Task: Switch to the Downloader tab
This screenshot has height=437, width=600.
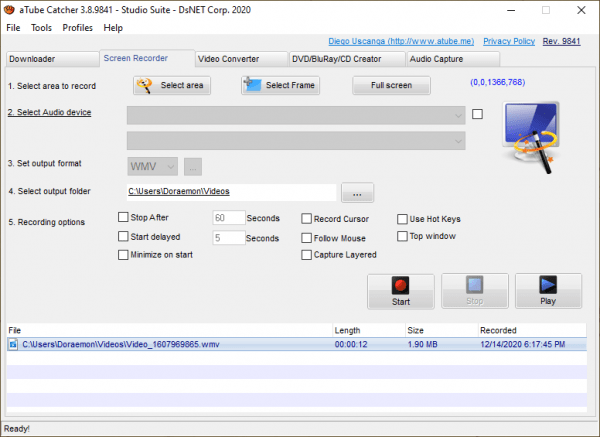Action: [53, 59]
